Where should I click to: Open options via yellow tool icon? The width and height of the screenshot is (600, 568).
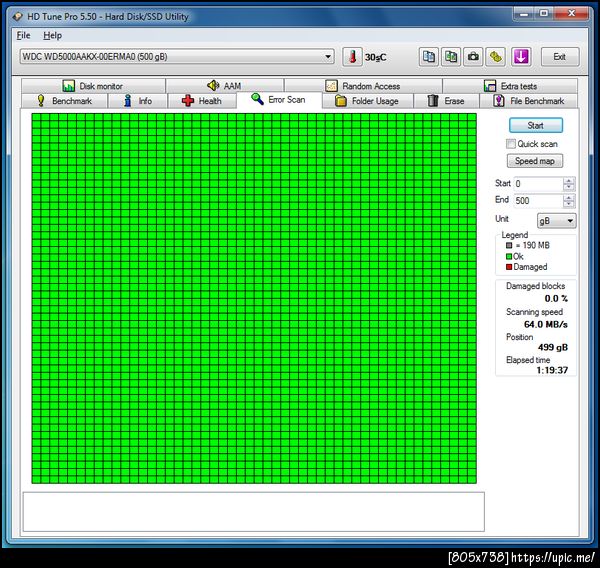(496, 57)
